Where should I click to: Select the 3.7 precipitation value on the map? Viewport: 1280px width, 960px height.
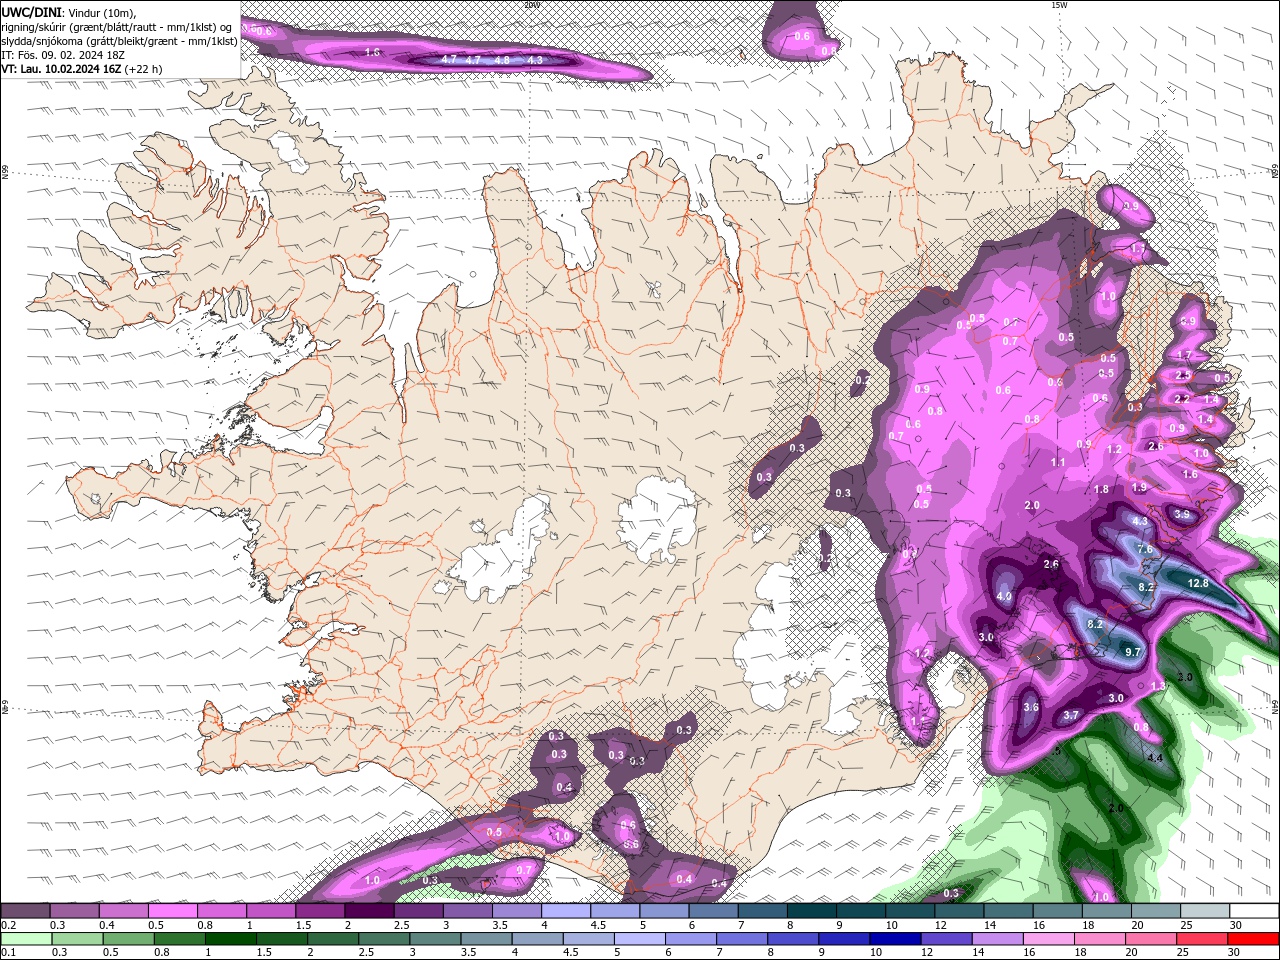[1071, 715]
